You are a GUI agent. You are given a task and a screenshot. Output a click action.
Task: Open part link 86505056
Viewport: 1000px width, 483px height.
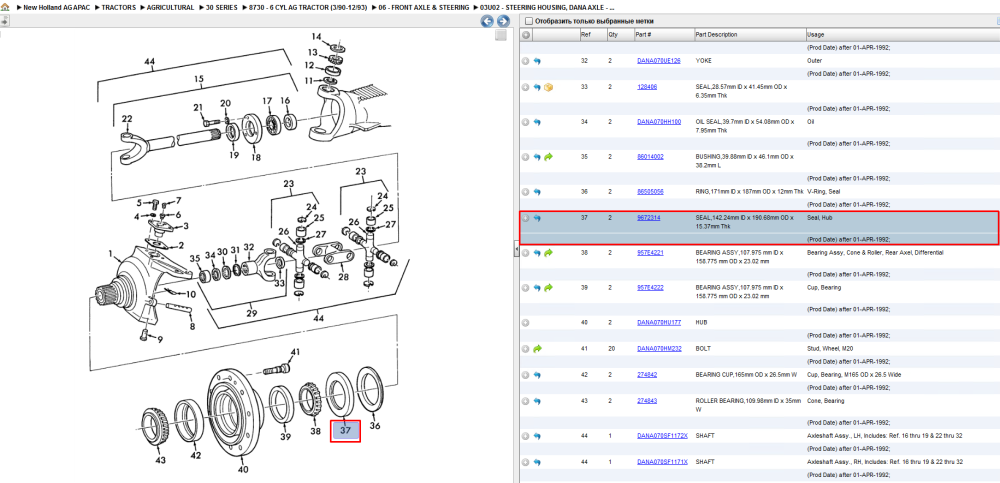coord(651,191)
